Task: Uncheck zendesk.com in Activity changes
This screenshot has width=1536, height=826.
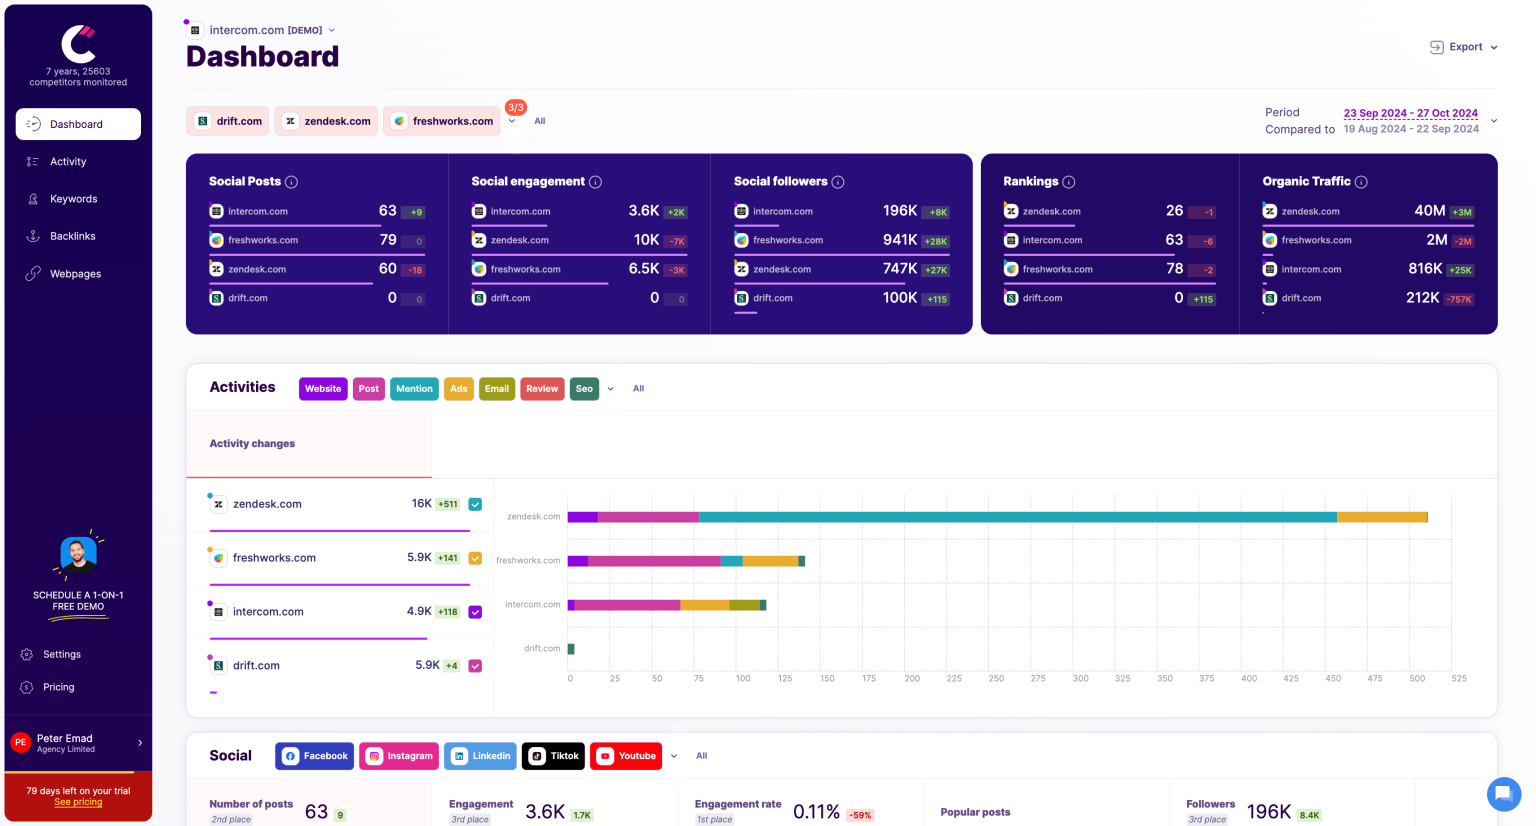Action: (475, 504)
